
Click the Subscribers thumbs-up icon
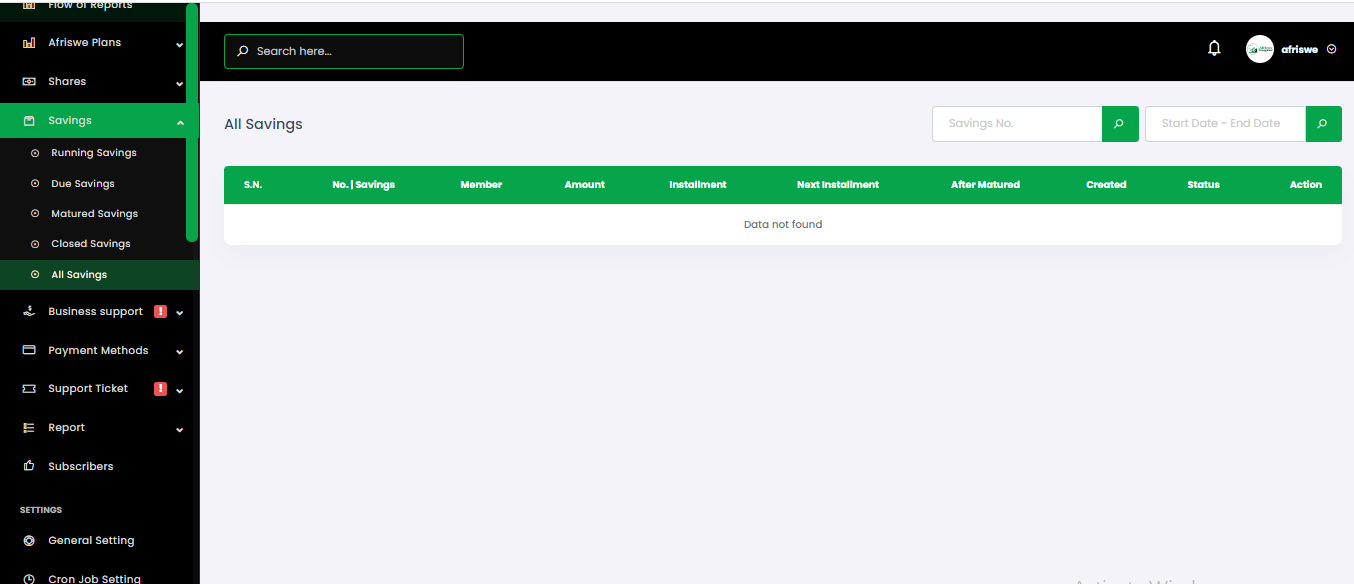pos(29,466)
